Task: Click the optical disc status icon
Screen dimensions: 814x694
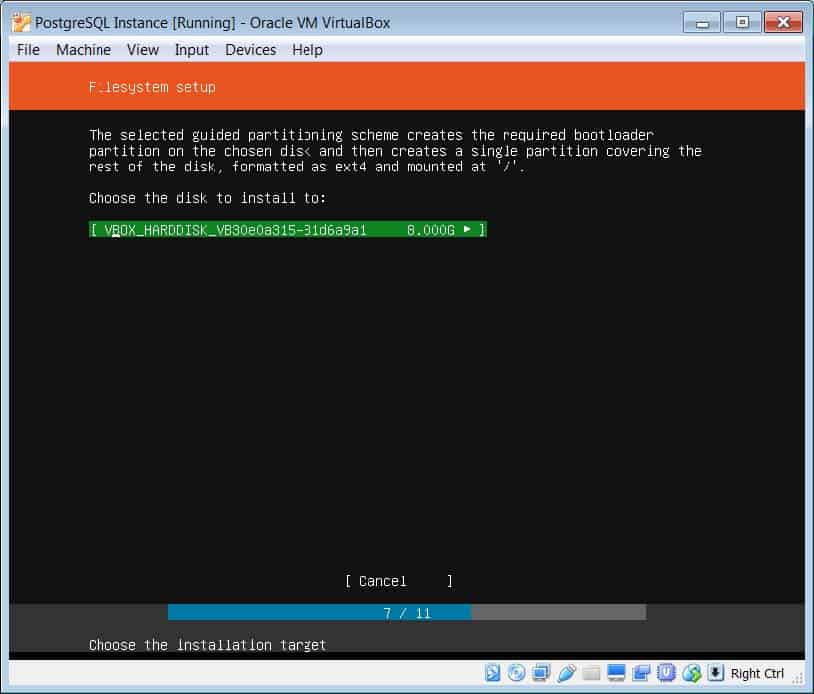Action: tap(517, 673)
